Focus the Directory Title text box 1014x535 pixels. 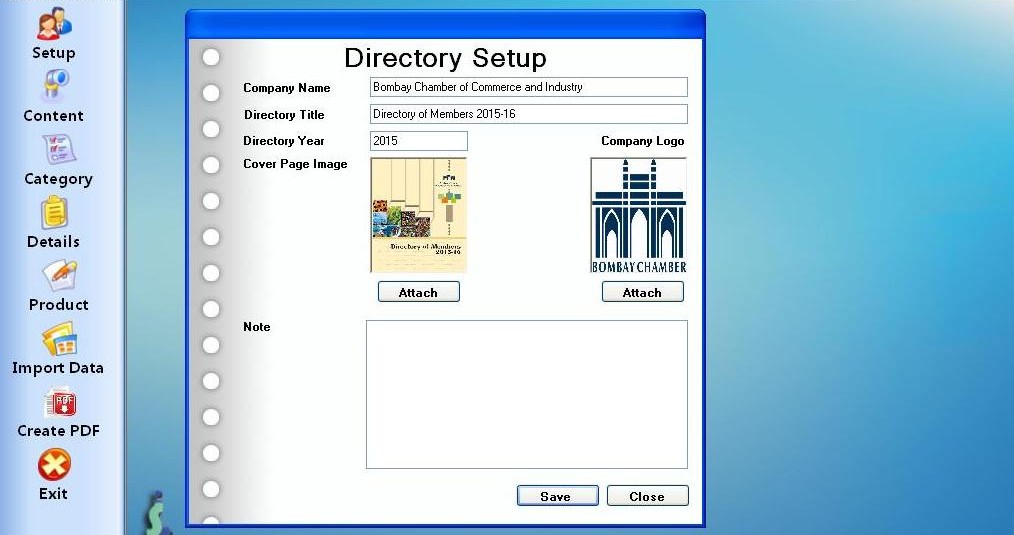[x=528, y=114]
